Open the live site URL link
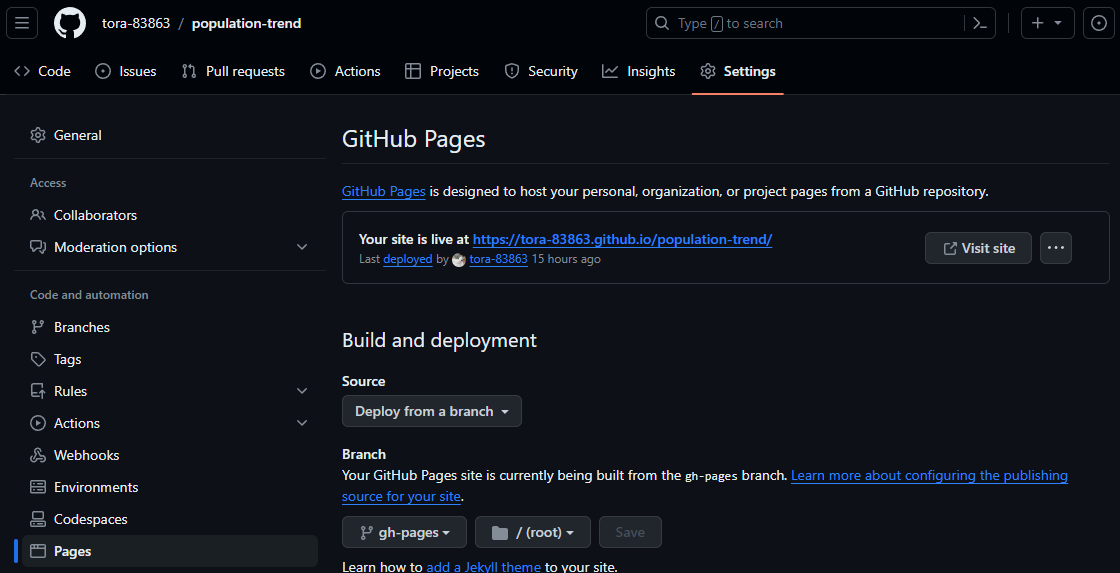 [x=623, y=239]
